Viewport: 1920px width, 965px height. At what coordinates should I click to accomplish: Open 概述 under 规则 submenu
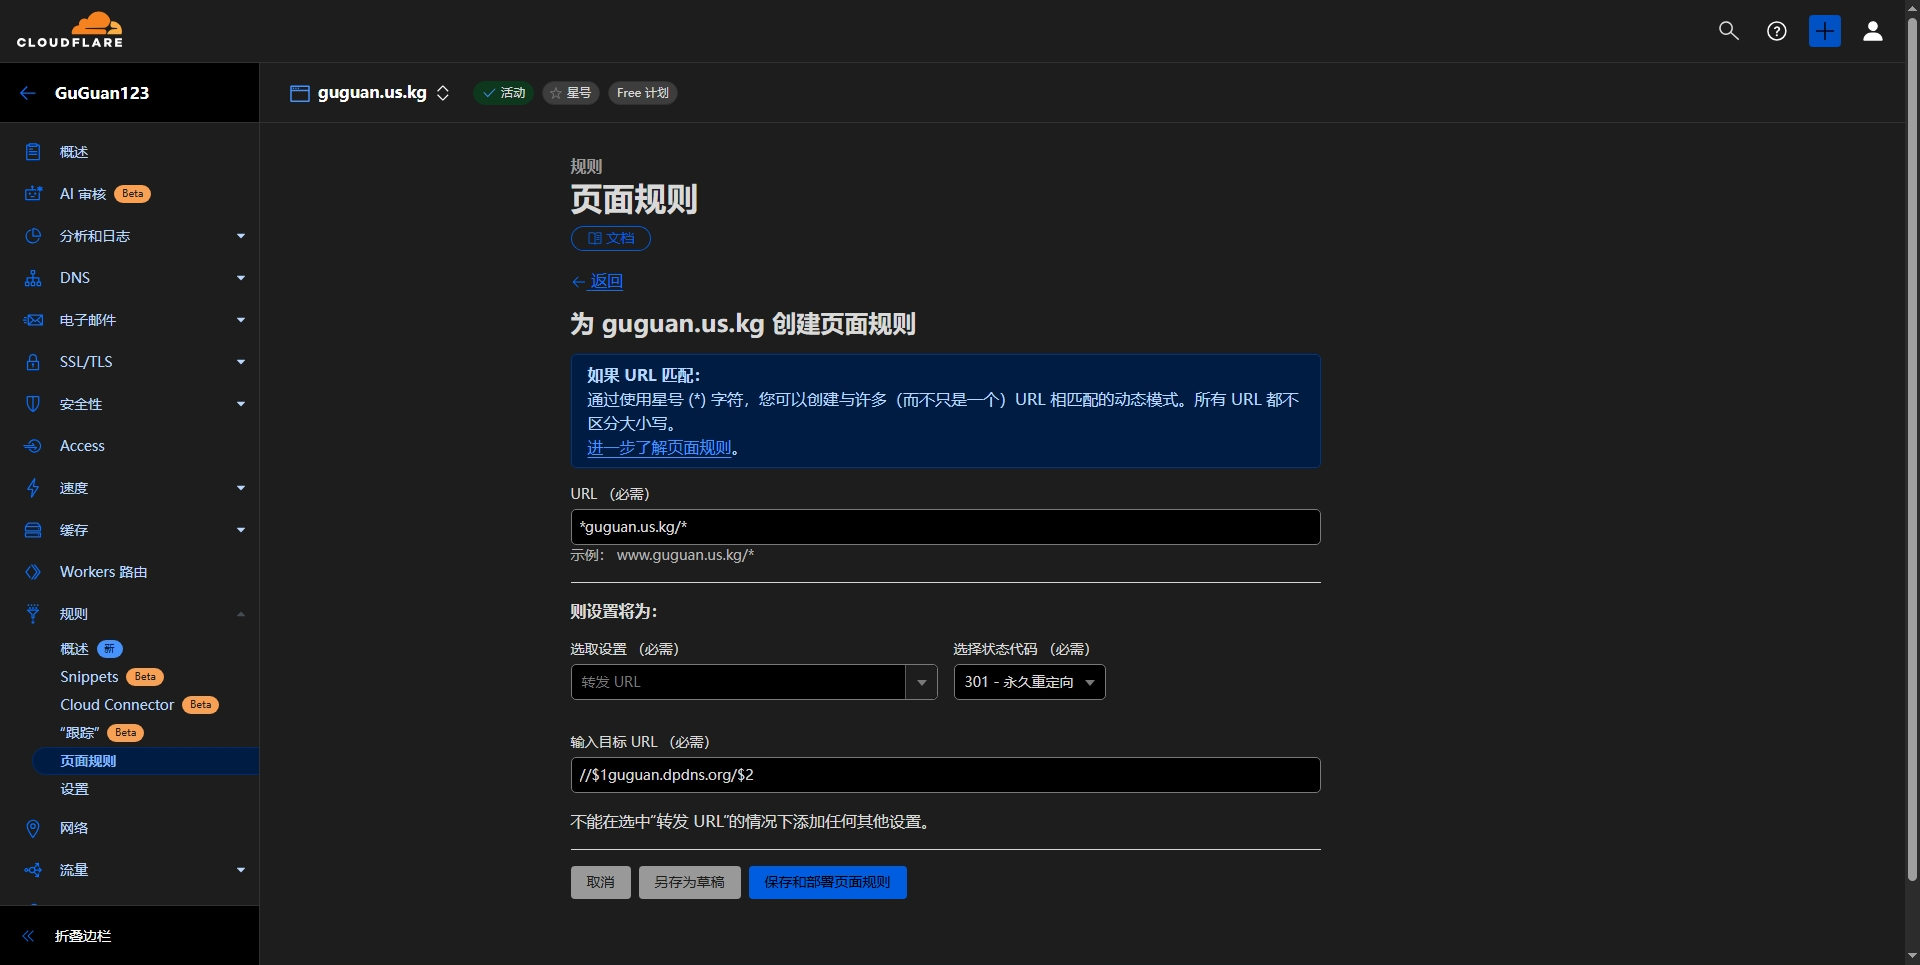pyautogui.click(x=74, y=649)
